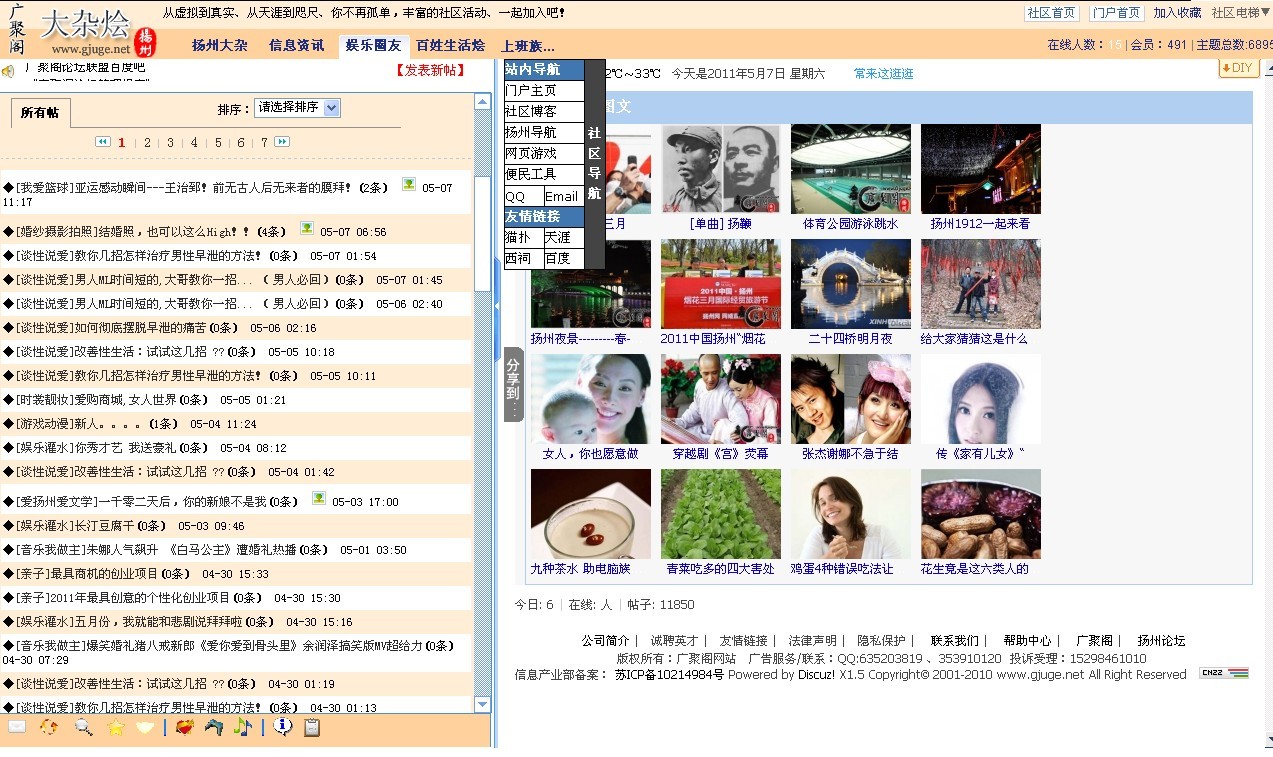
Task: Open the blue info speech bubble icon
Action: coord(283,727)
